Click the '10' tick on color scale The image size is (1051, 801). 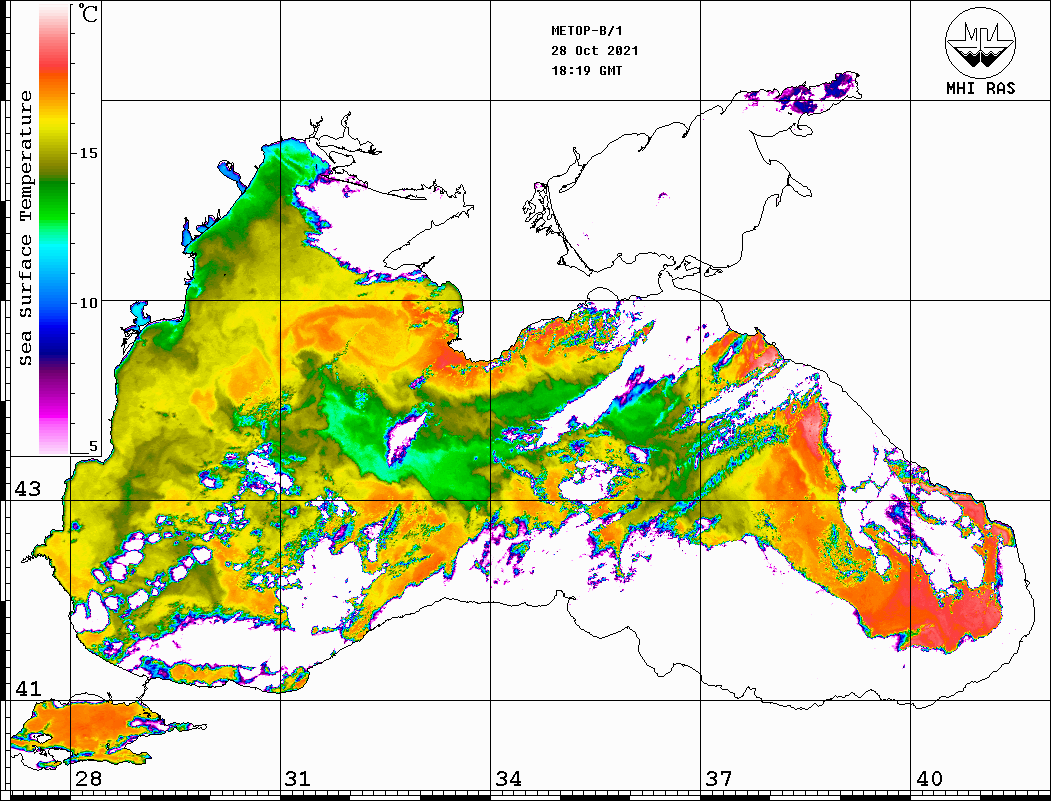click(88, 303)
